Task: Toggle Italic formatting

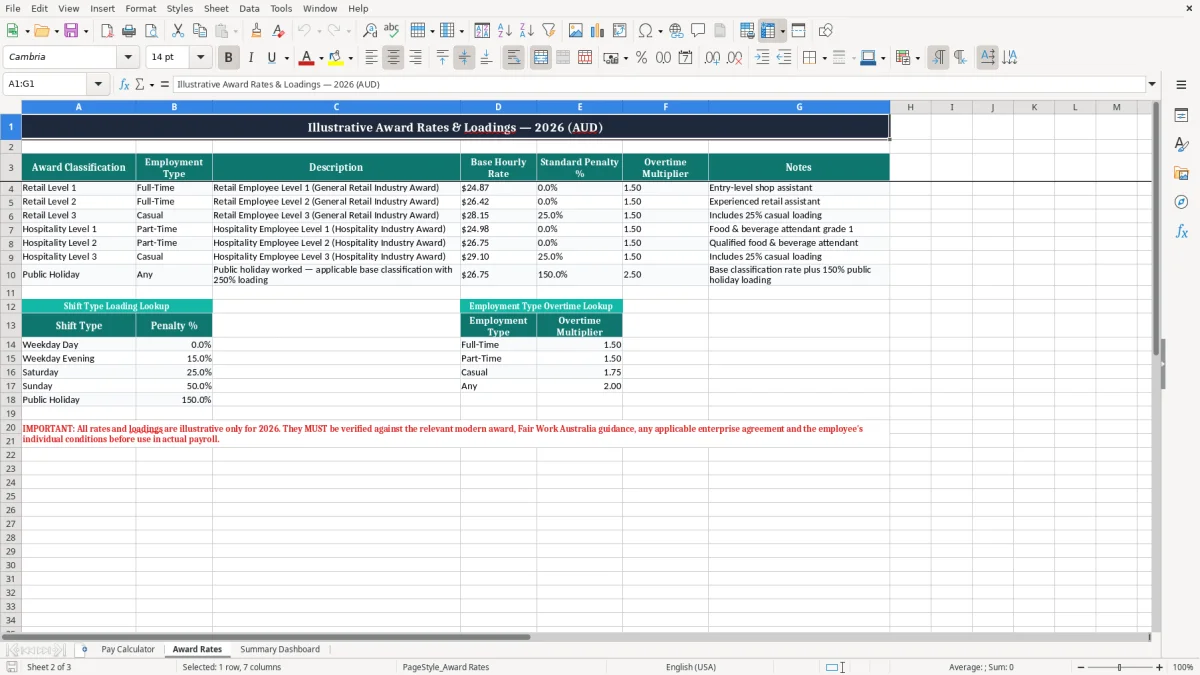Action: click(x=250, y=58)
